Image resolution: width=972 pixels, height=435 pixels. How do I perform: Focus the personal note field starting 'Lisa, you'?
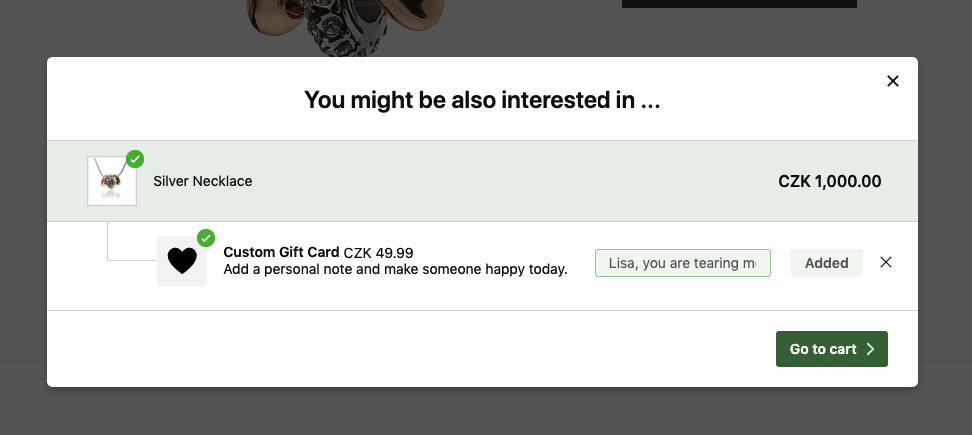point(683,263)
